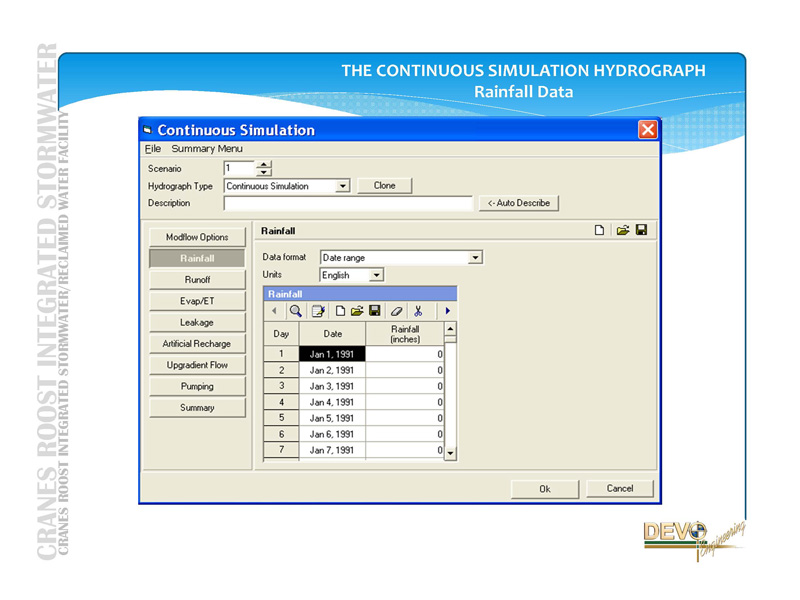Click the magnifier icon in the Rainfall table toolbar

(x=296, y=311)
